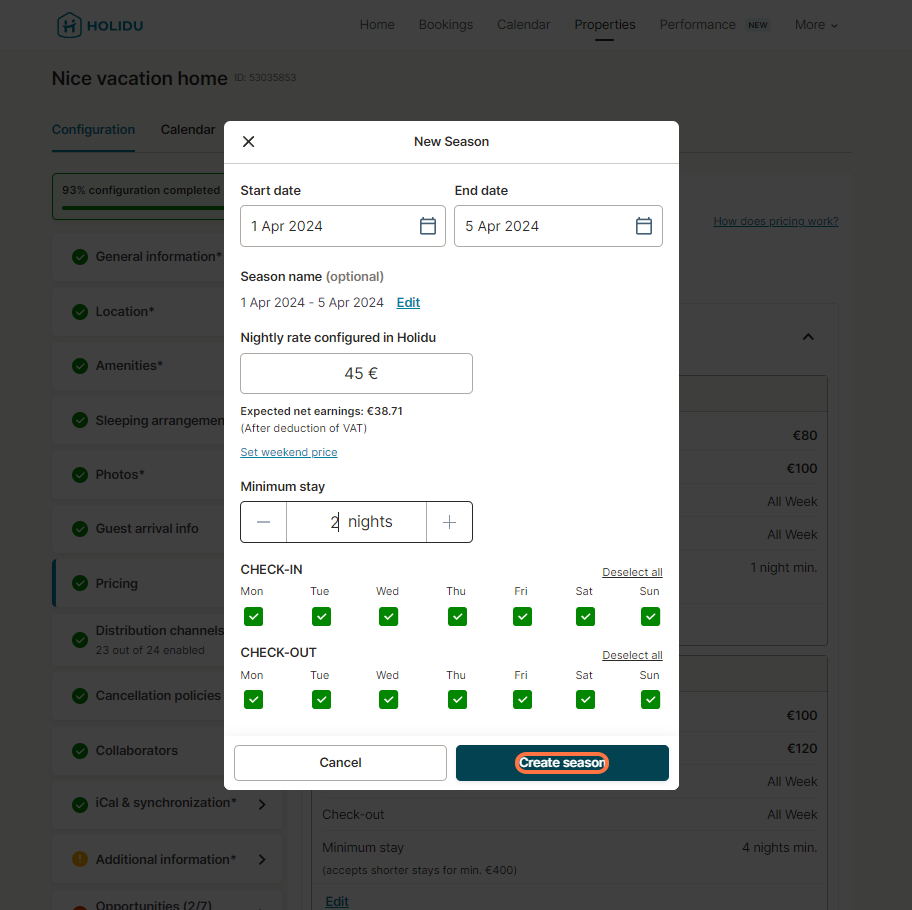This screenshot has width=912, height=910.
Task: Increase minimum stay with the plus icon
Action: (x=449, y=522)
